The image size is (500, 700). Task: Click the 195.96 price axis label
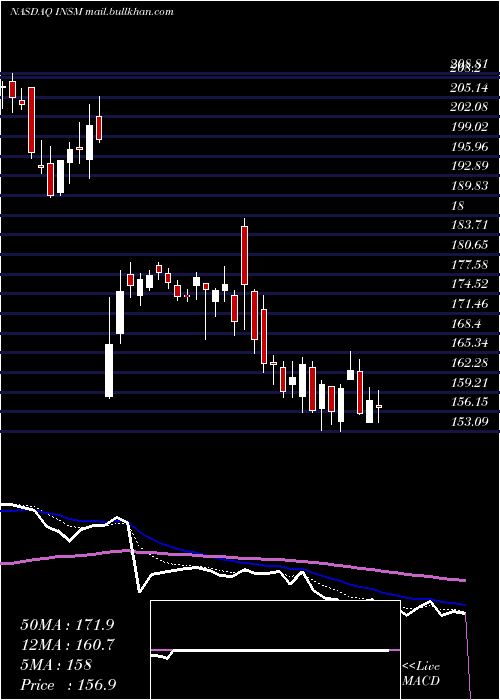tap(469, 147)
